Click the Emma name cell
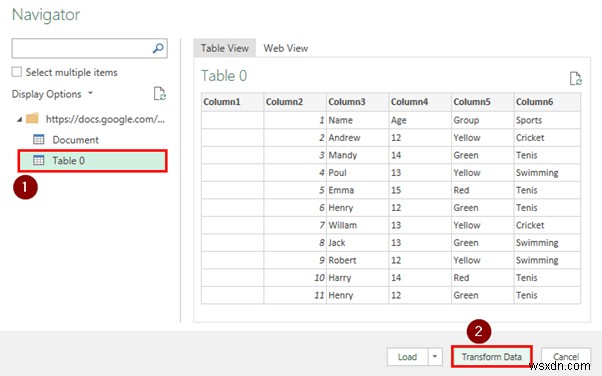Viewport: 602px width, 376px height. click(x=357, y=190)
